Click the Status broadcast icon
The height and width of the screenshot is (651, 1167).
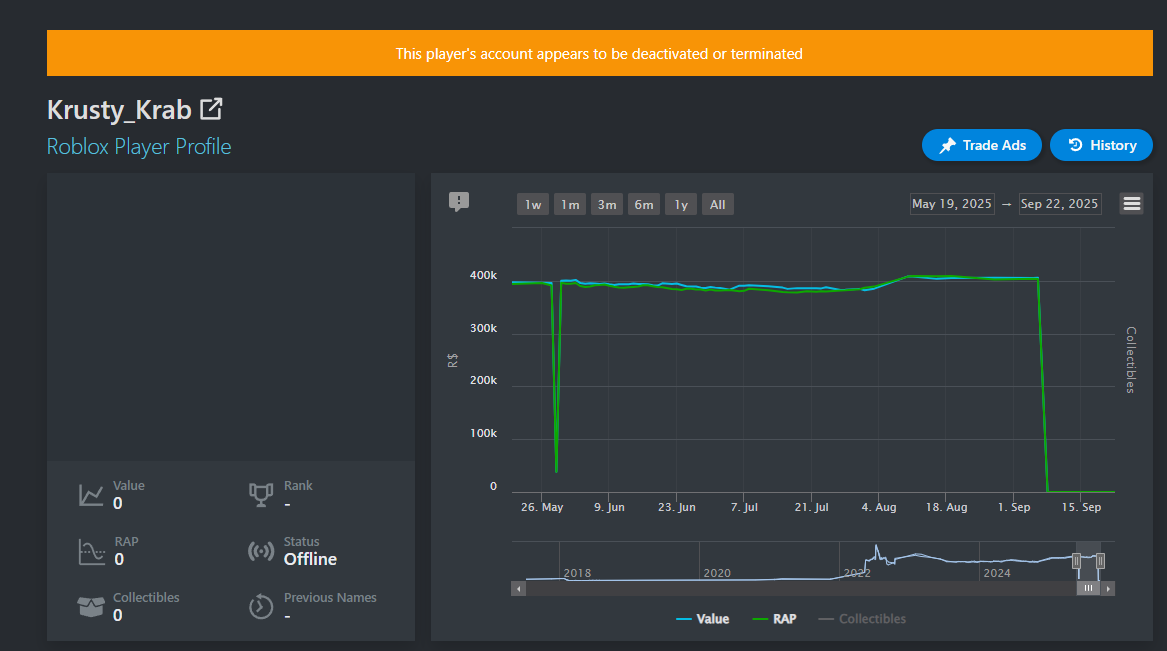[x=260, y=551]
